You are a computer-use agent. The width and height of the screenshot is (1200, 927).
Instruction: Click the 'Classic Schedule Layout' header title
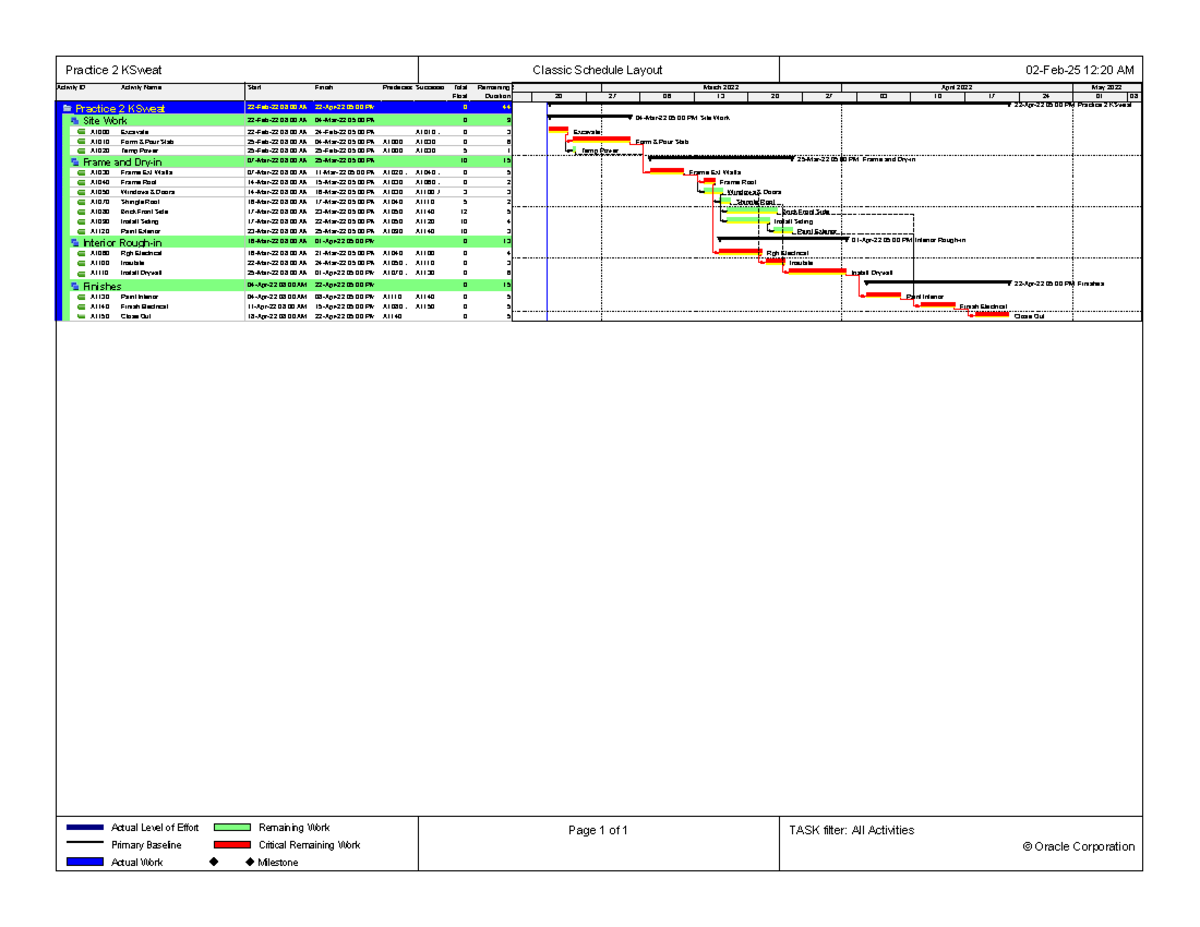click(x=597, y=70)
